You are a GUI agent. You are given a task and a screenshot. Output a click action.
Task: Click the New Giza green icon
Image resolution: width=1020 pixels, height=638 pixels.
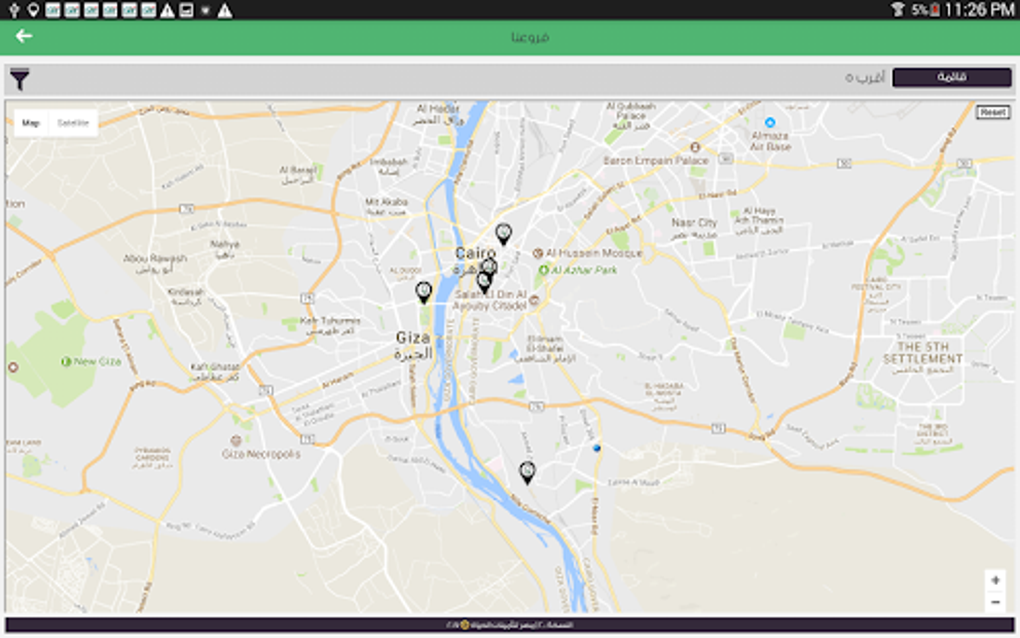click(66, 362)
